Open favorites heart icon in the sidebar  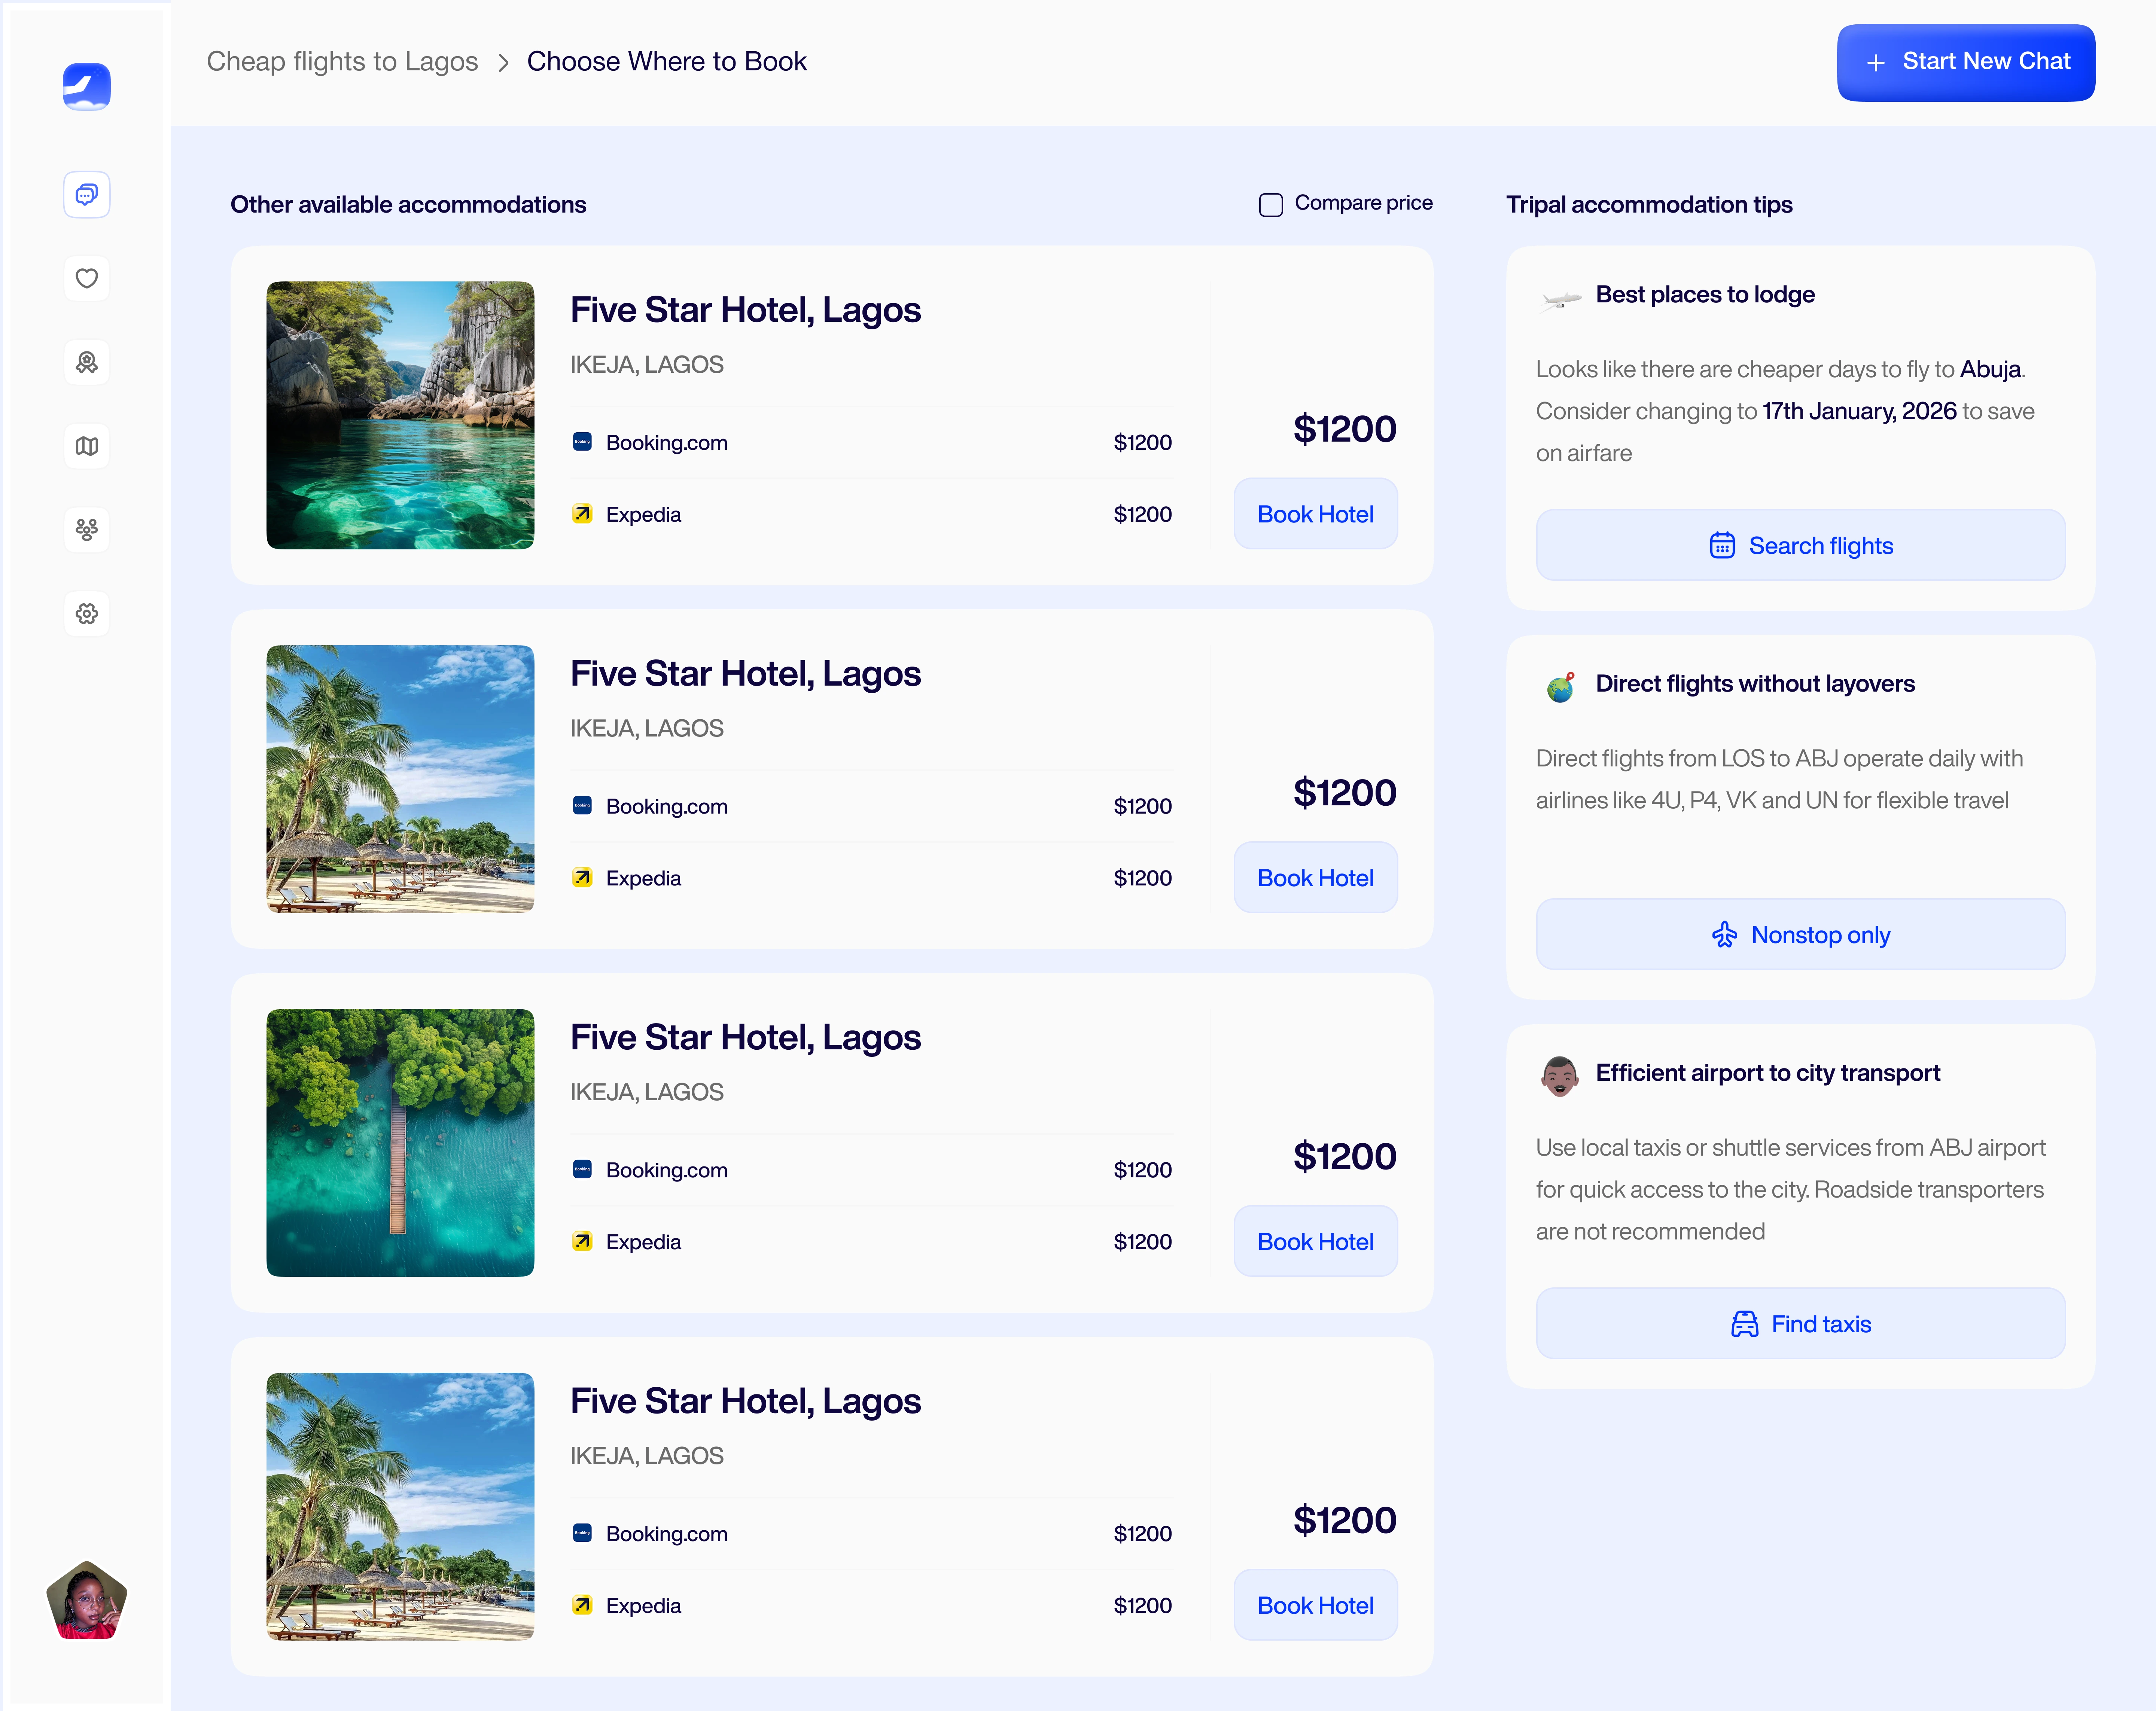(x=87, y=278)
